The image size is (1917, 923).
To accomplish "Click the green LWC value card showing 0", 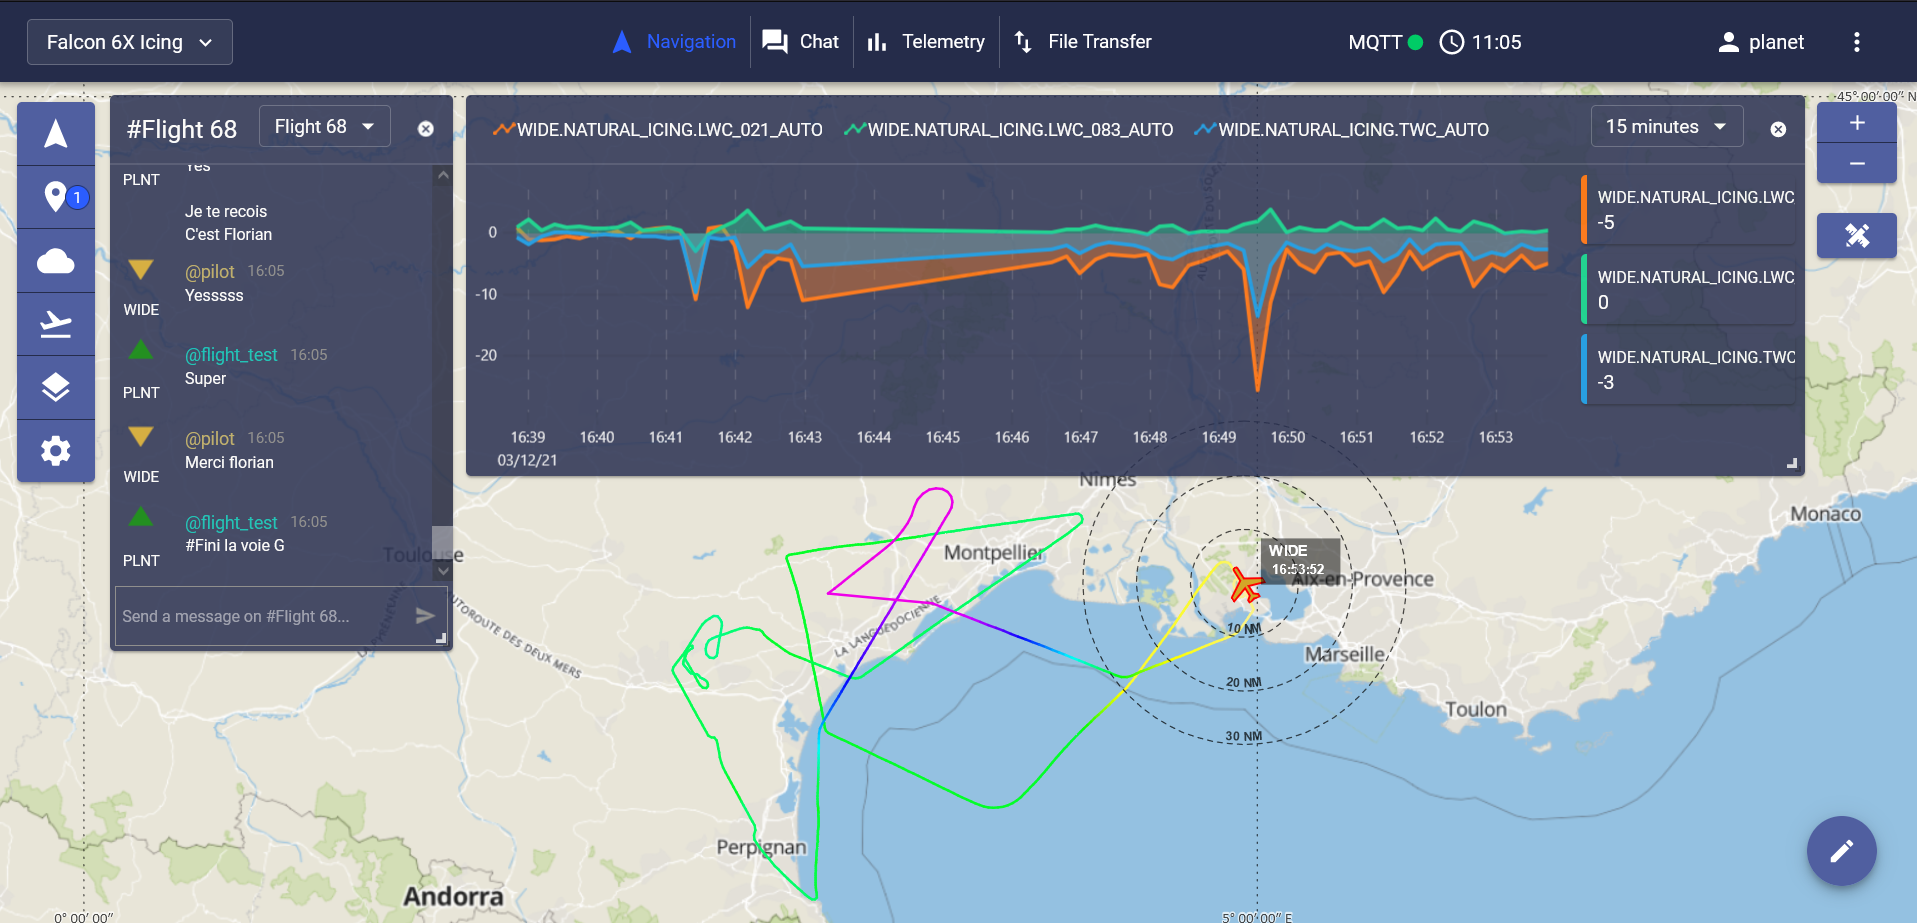I will click(x=1689, y=290).
